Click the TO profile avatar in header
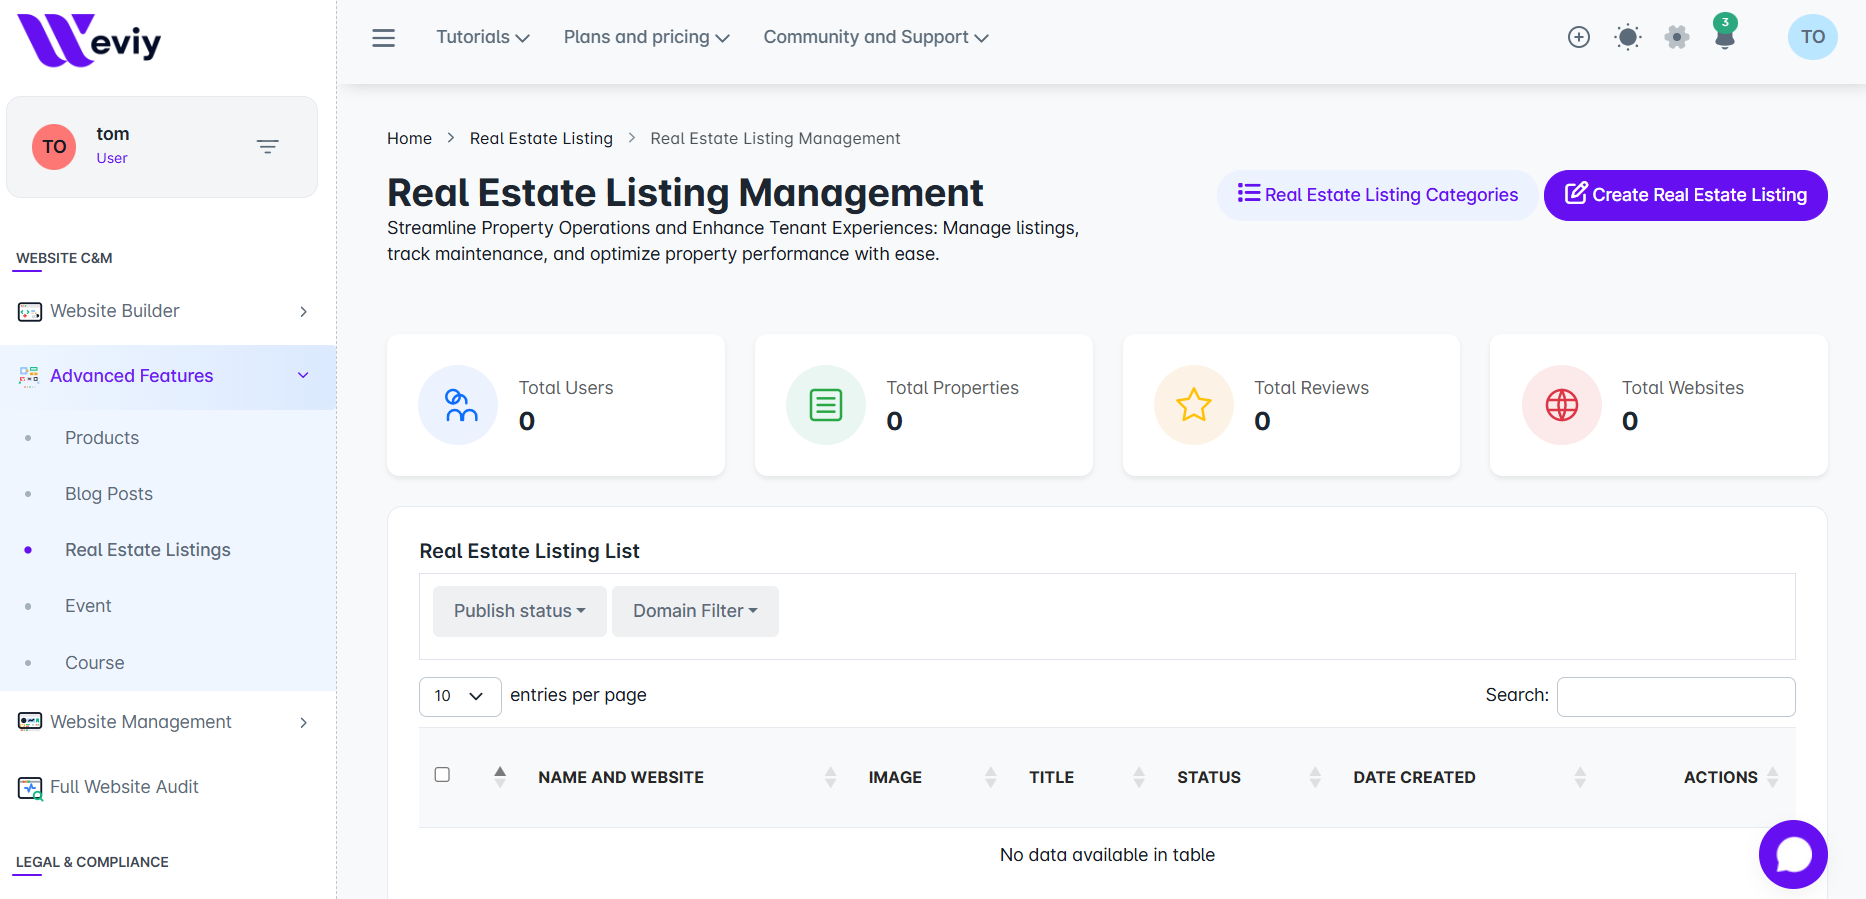 pos(1812,37)
